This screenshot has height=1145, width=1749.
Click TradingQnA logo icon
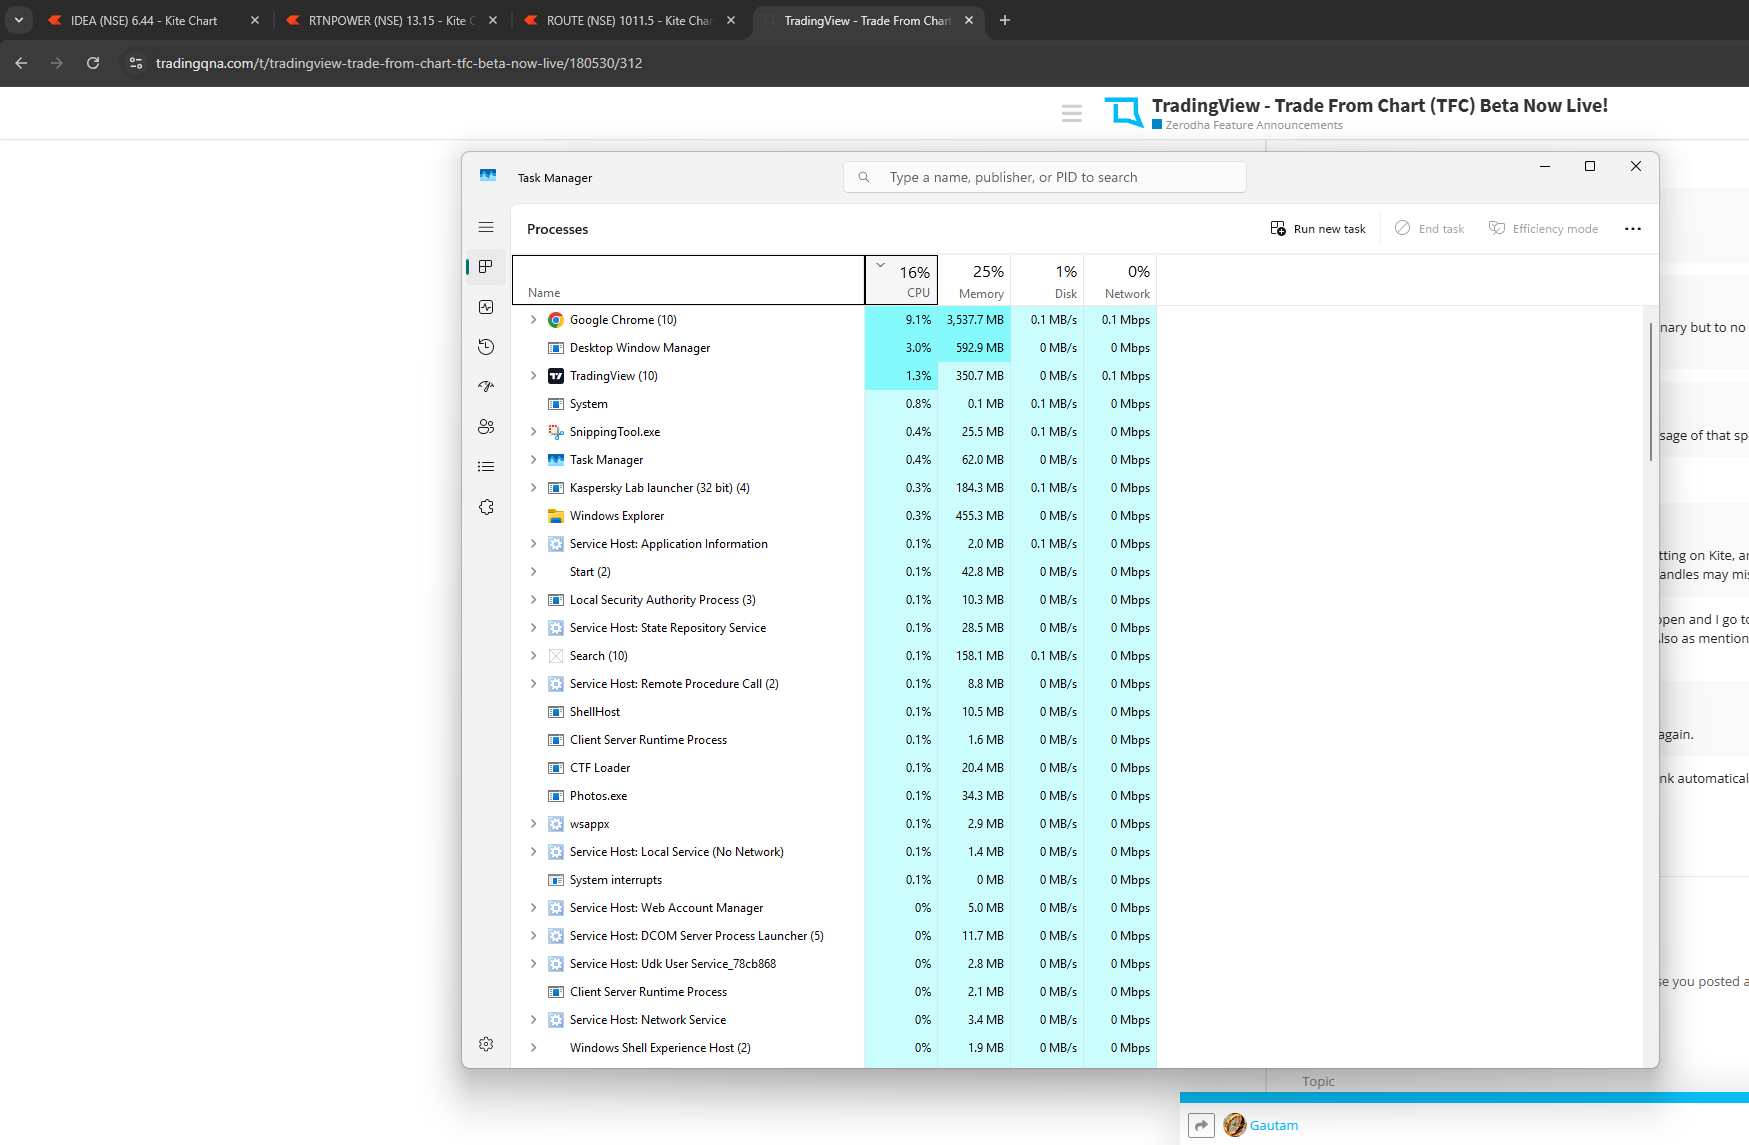point(1124,112)
